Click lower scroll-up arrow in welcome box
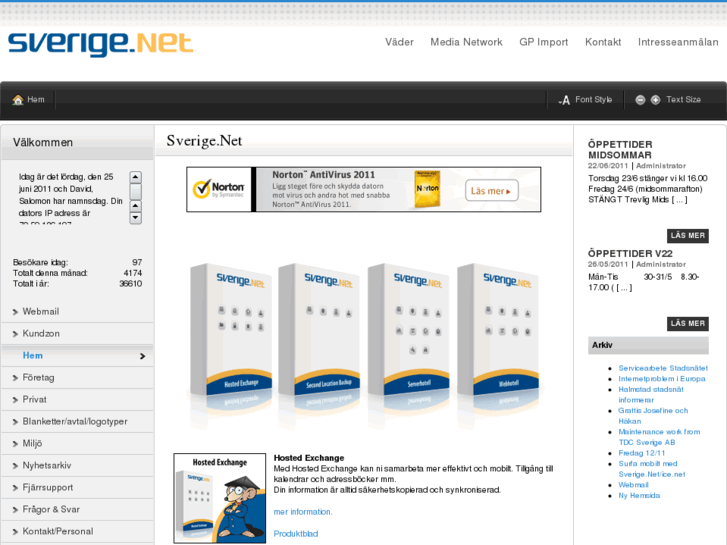 [x=135, y=205]
